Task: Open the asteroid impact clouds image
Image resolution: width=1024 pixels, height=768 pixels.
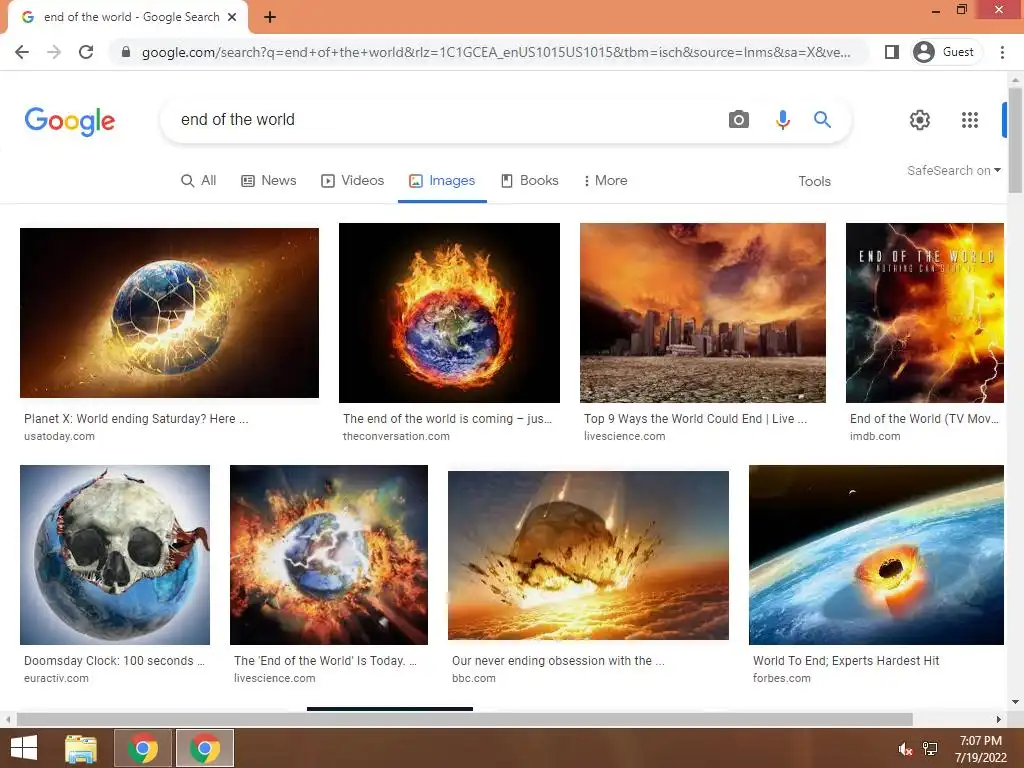Action: coord(588,555)
